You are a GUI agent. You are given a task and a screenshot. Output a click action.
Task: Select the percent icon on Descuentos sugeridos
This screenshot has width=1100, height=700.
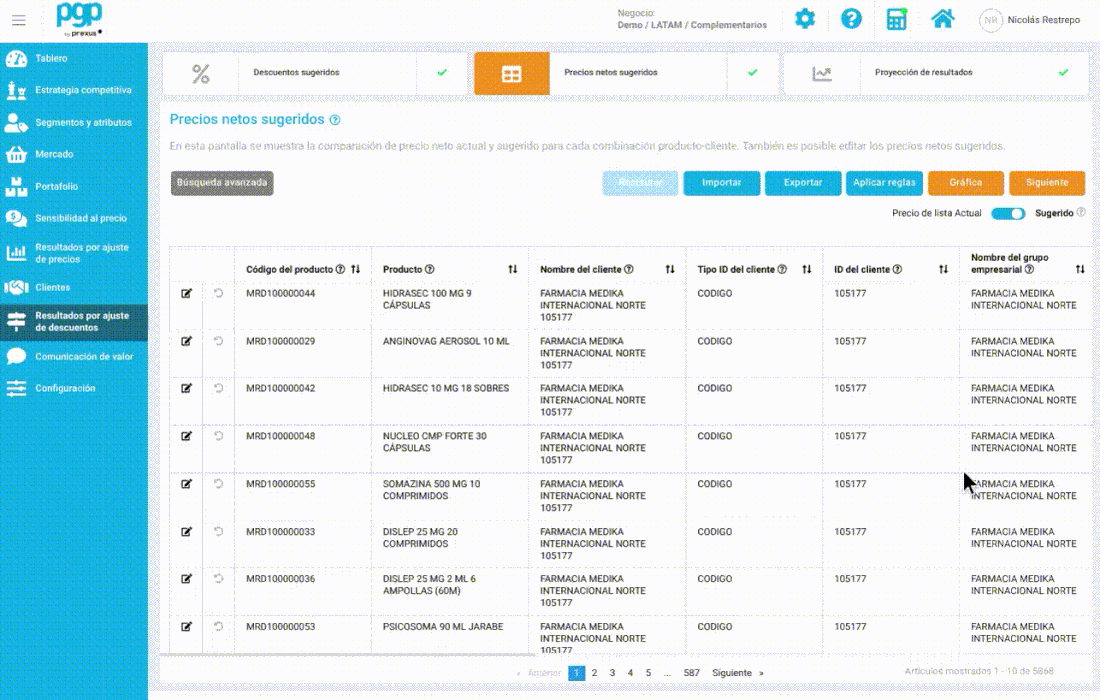click(198, 72)
